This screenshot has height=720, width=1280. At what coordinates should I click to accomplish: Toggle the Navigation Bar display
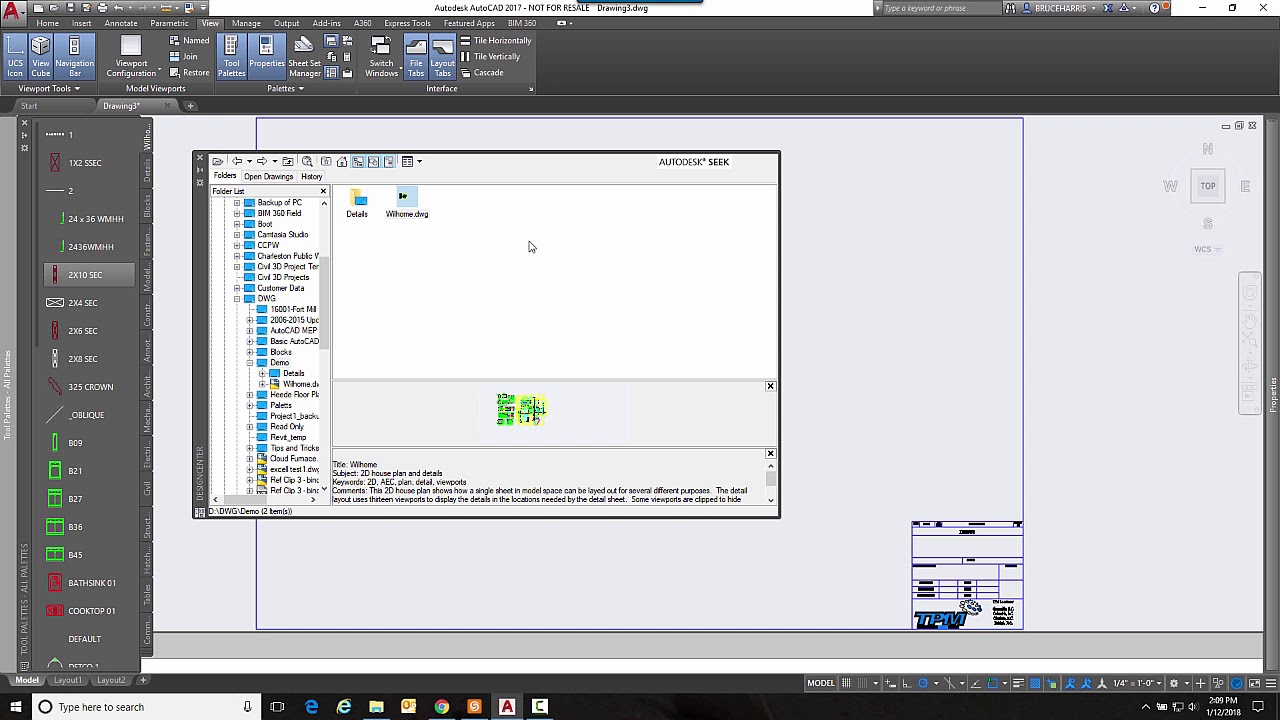tap(74, 55)
